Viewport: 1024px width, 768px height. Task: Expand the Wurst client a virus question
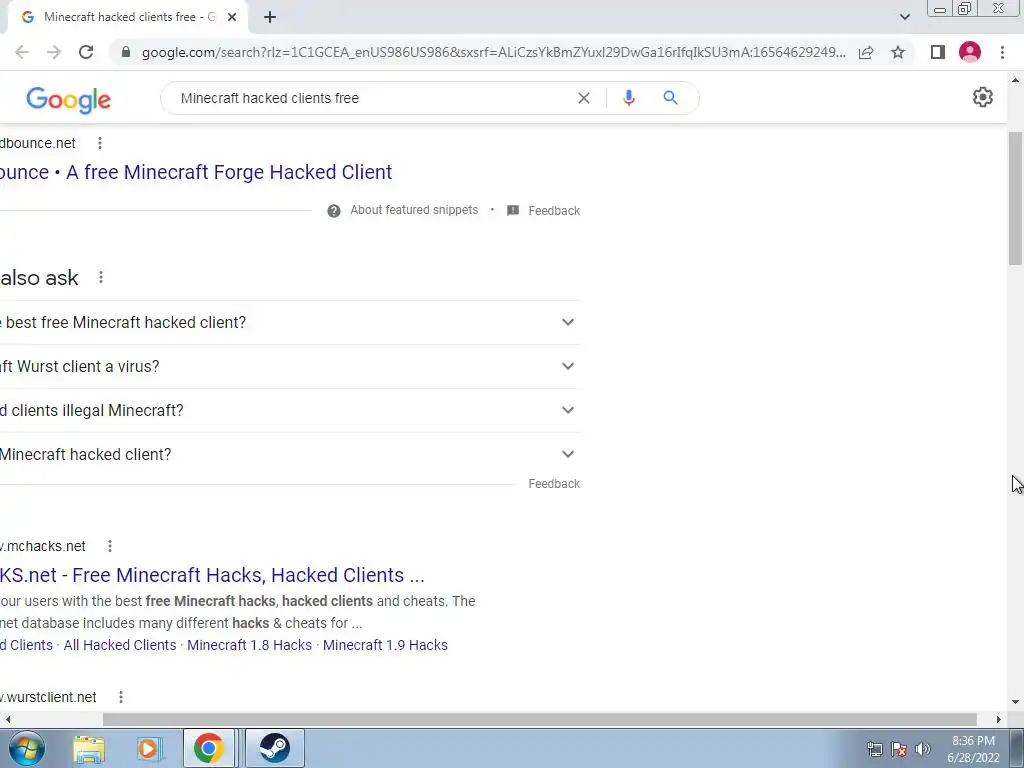(289, 366)
